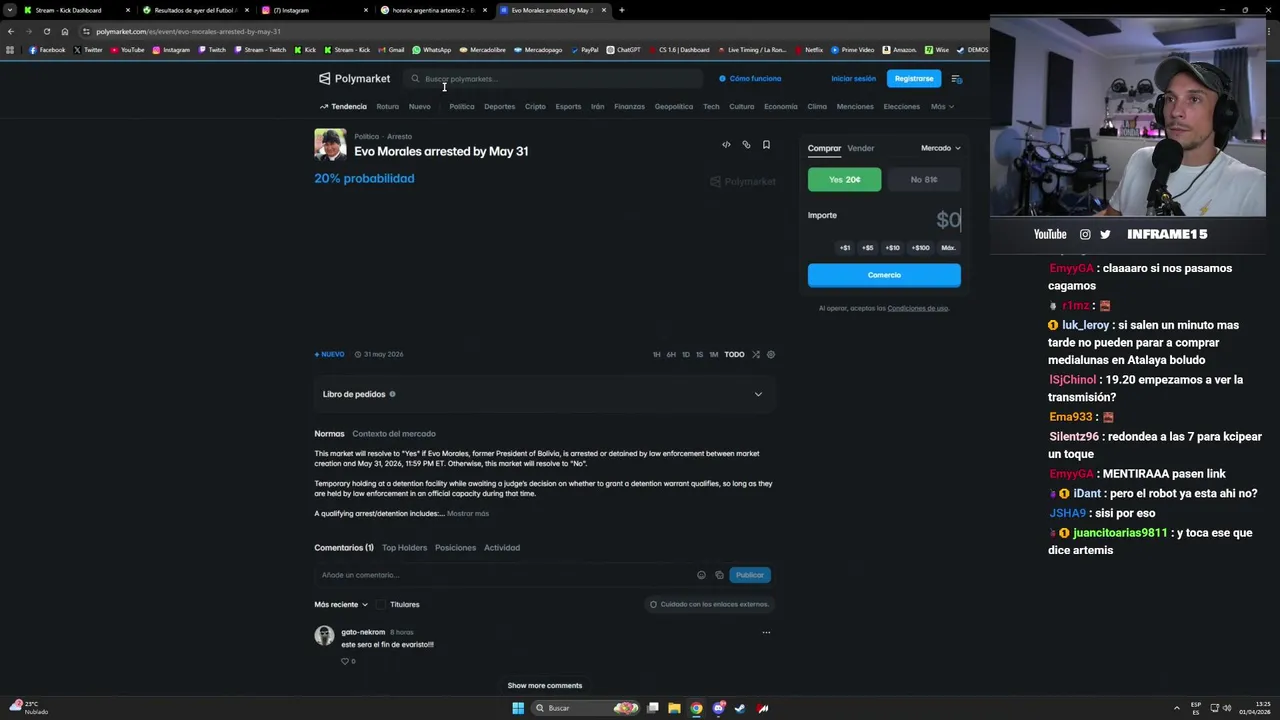Viewport: 1280px width, 720px height.
Task: Open the PayPal bookmark
Action: [584, 50]
